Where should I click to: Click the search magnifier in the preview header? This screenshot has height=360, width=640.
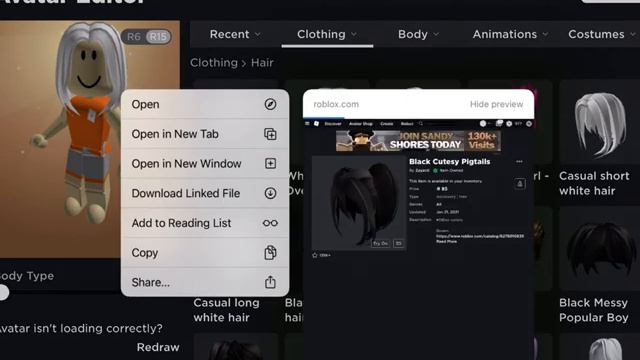(420, 123)
